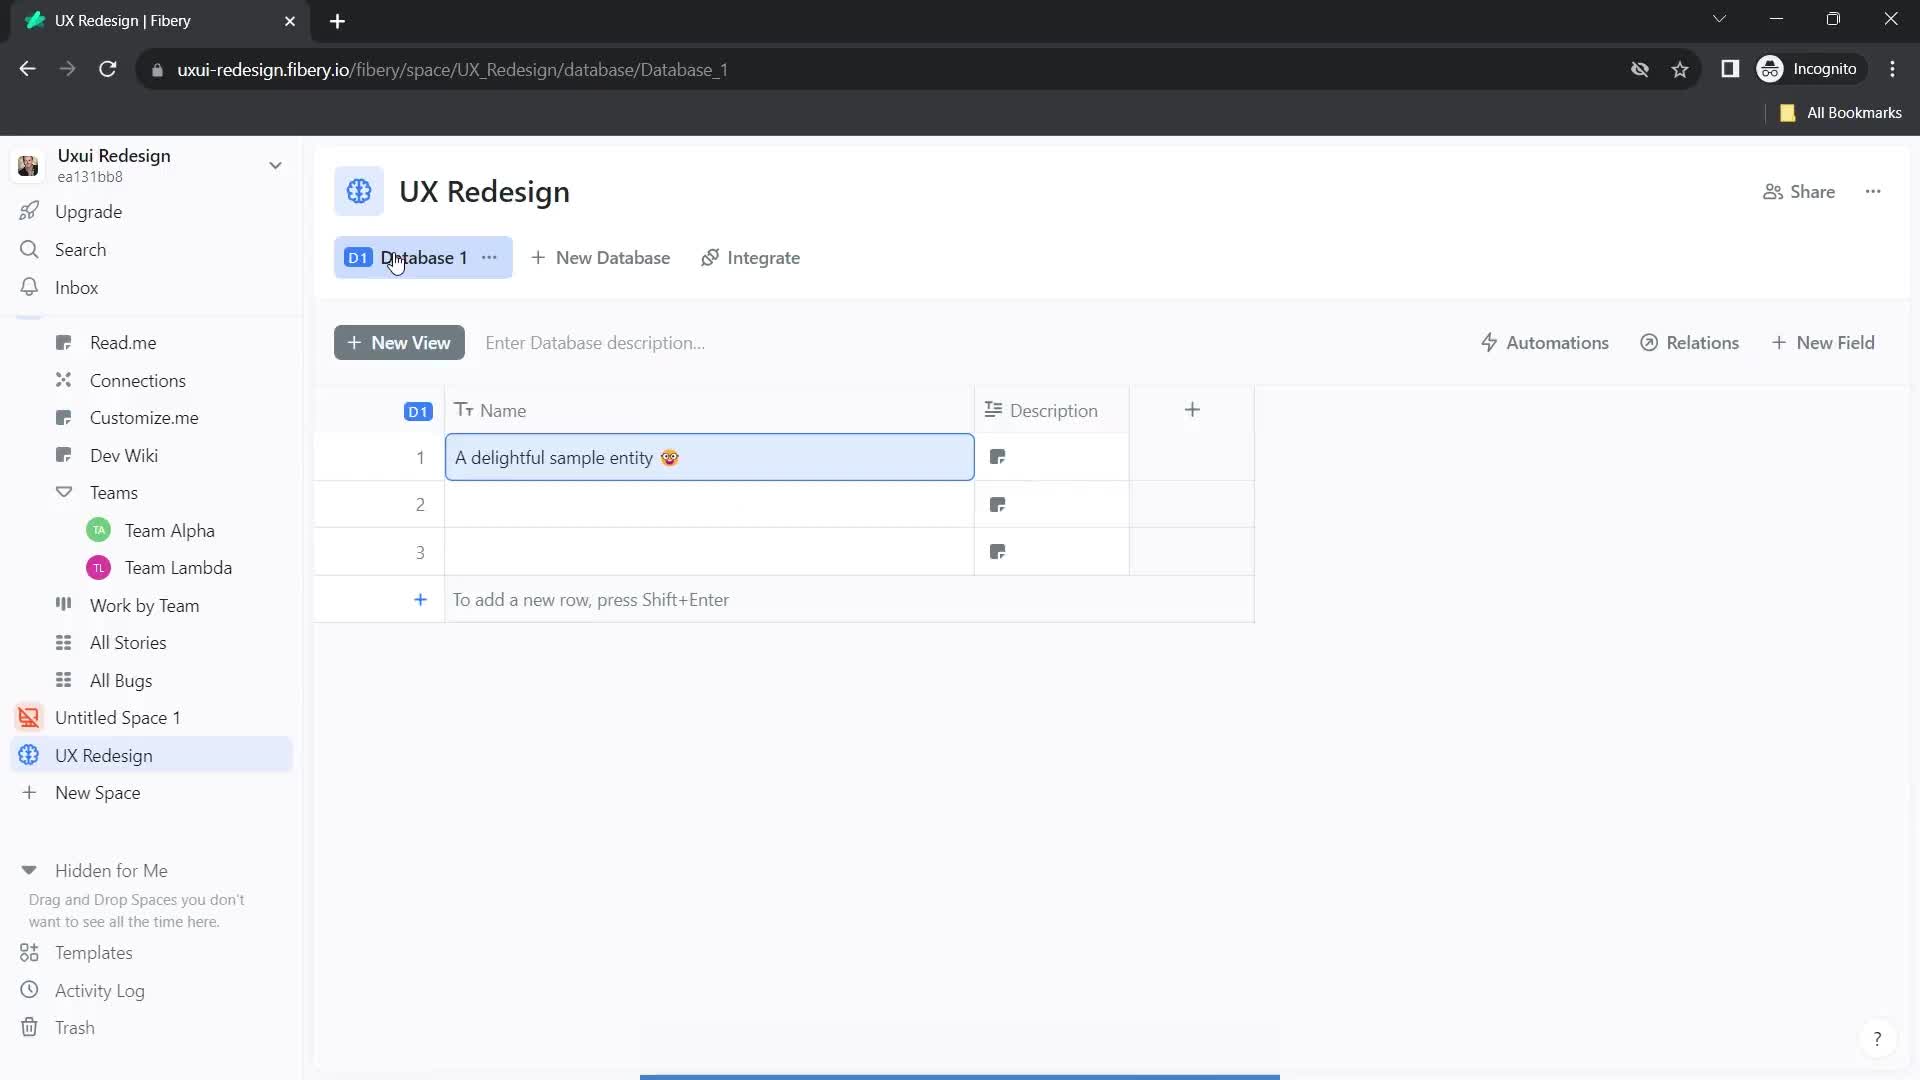Click the Description column icon
Viewport: 1920px width, 1080px height.
tap(994, 410)
